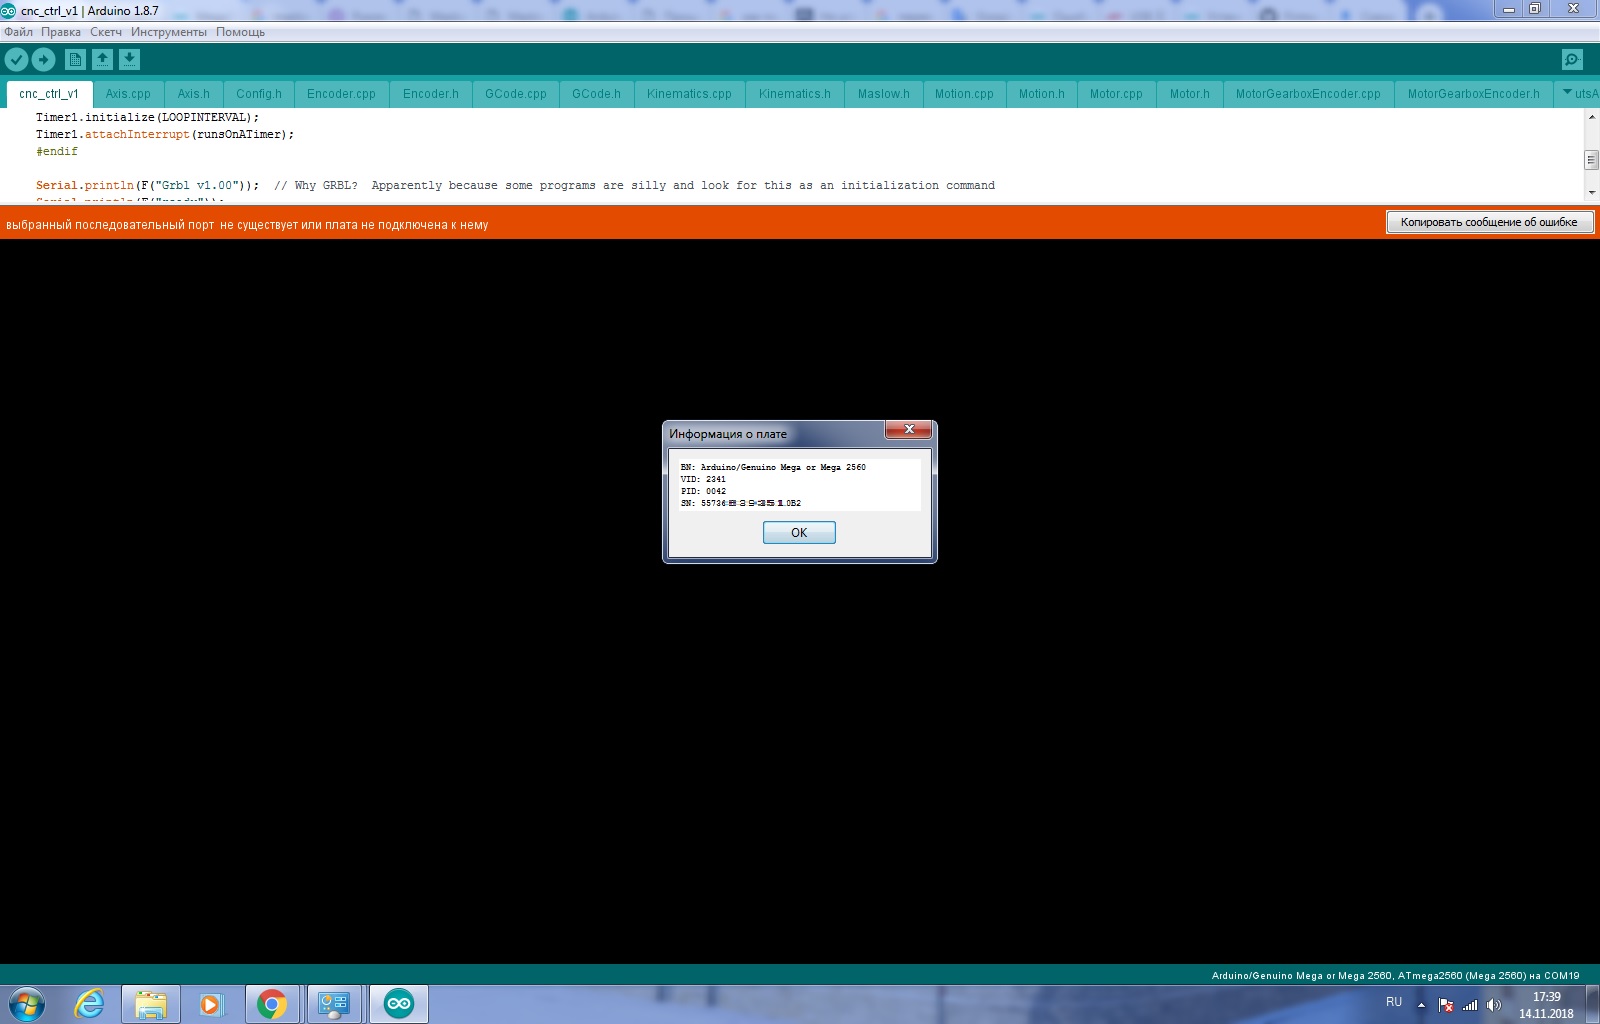This screenshot has width=1600, height=1024.
Task: Open the Windows Start button
Action: pos(27,1004)
